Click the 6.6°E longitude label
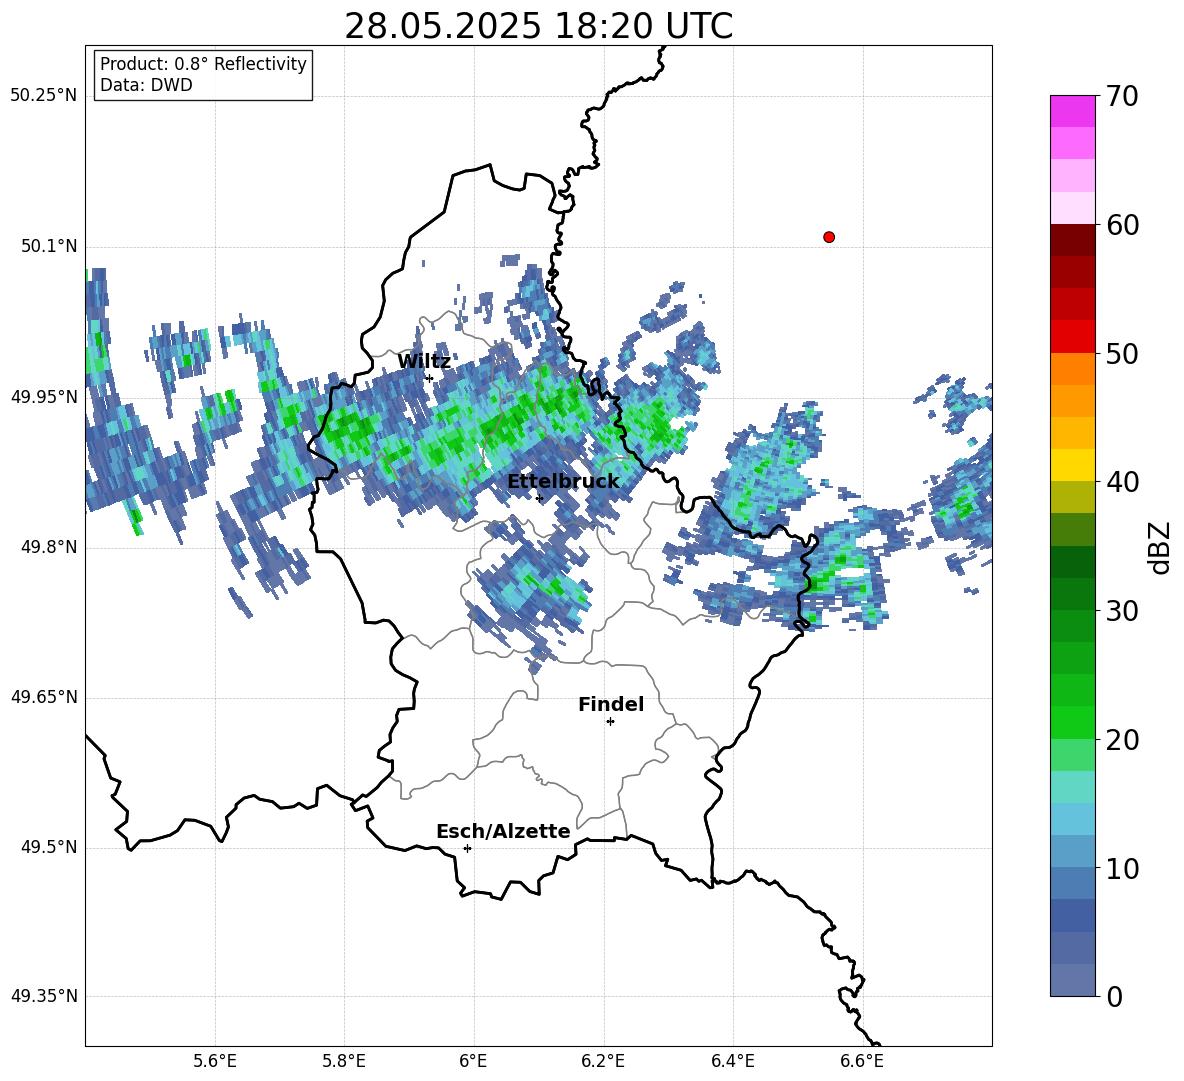 (x=862, y=1061)
